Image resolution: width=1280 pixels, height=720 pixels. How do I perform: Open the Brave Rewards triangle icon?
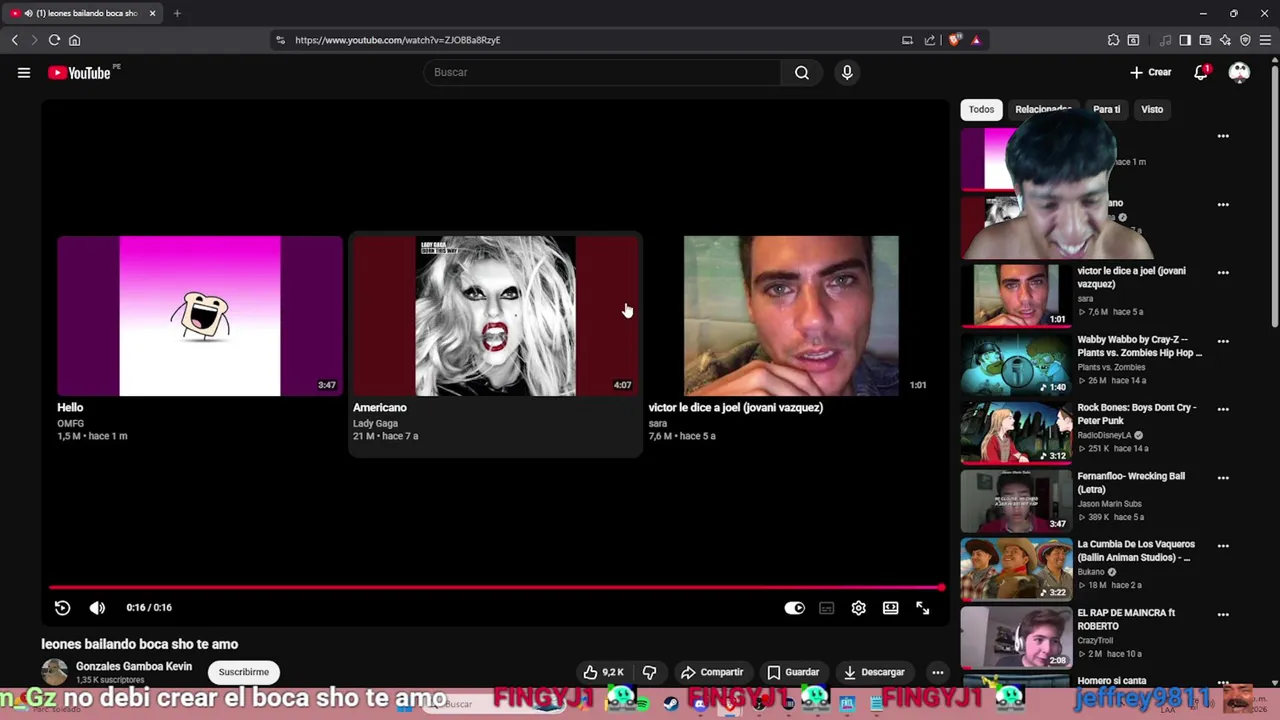[x=976, y=40]
